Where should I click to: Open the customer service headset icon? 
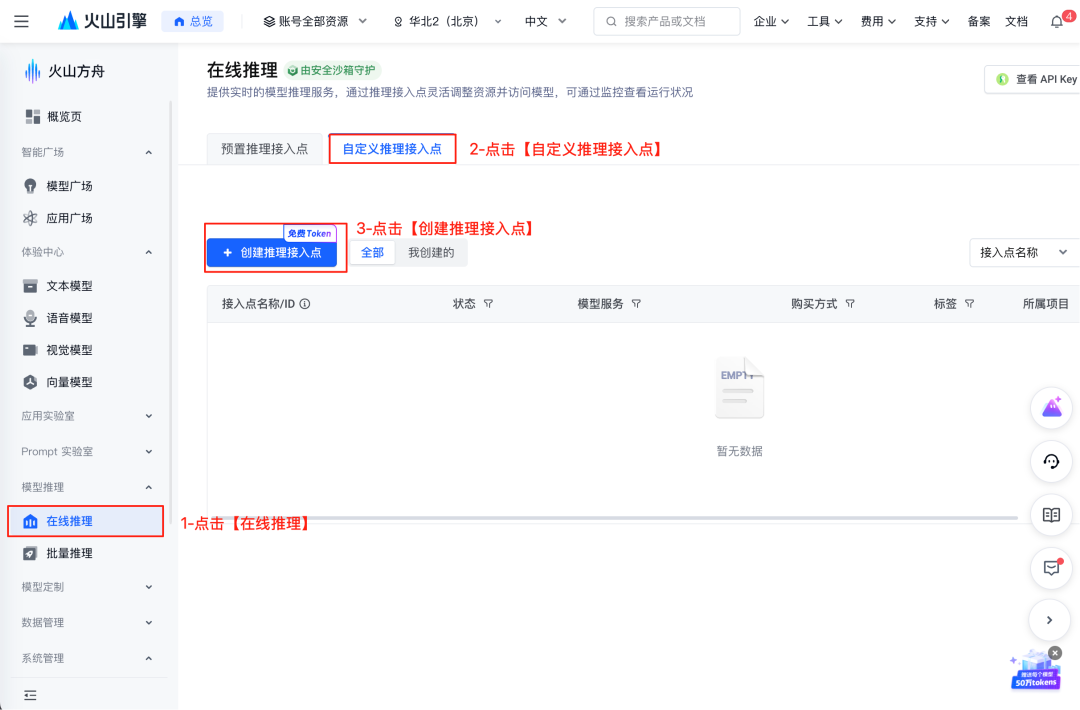[1051, 461]
